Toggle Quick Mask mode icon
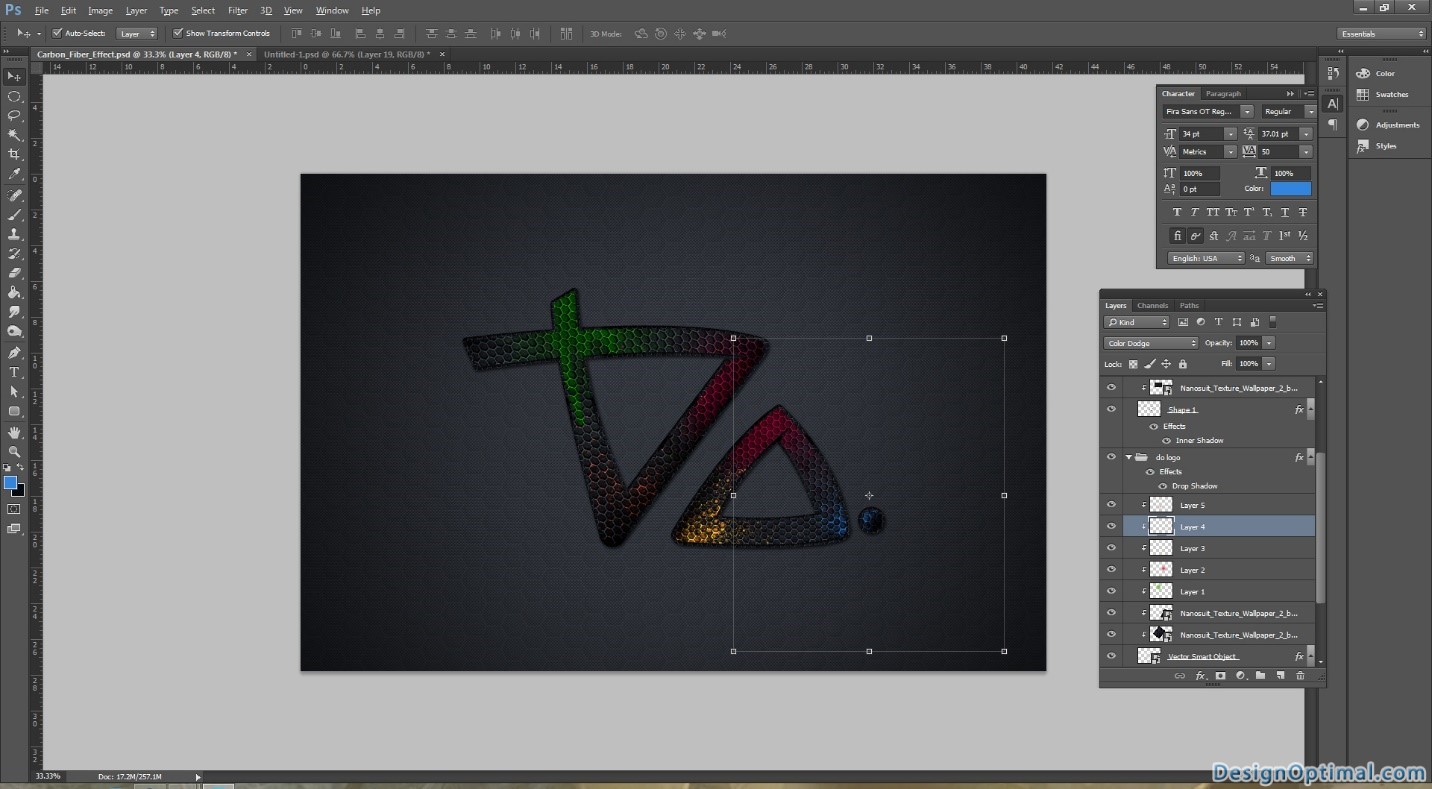 point(14,509)
